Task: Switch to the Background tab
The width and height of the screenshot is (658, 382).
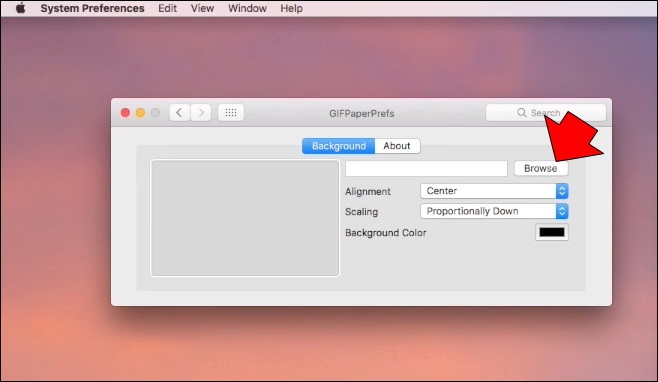Action: [338, 146]
